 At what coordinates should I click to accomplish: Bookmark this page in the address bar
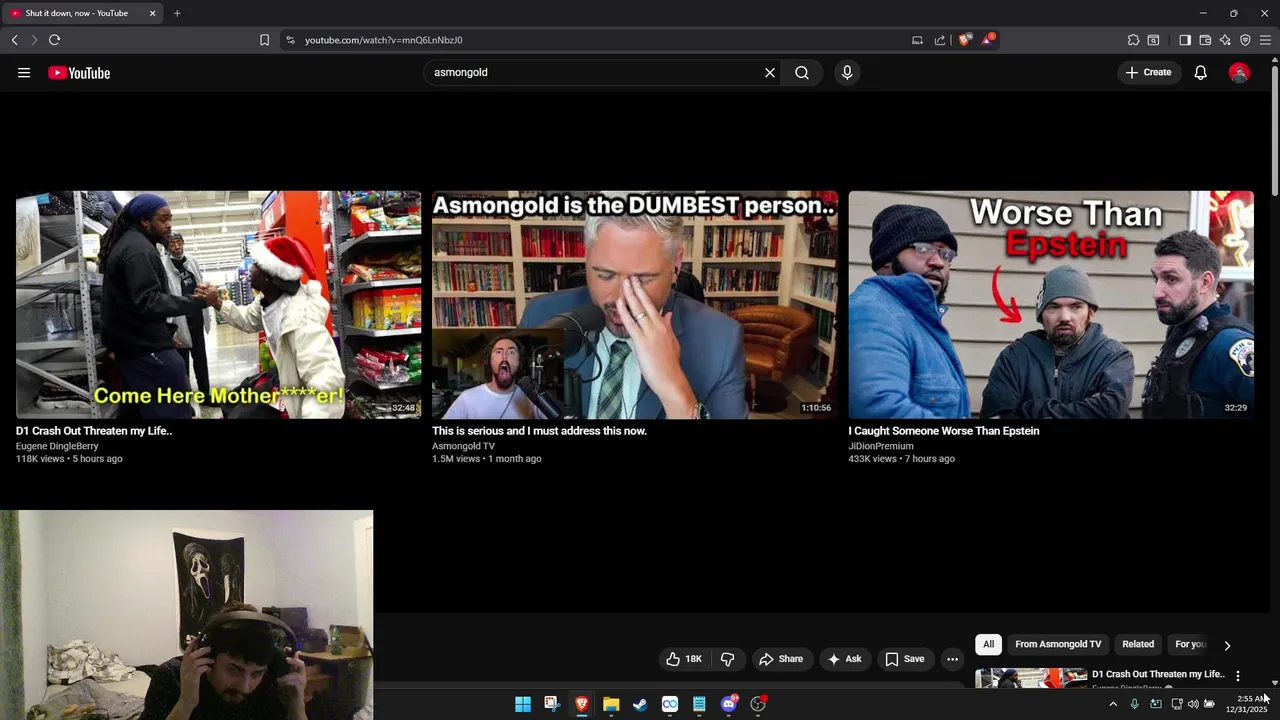(x=264, y=40)
